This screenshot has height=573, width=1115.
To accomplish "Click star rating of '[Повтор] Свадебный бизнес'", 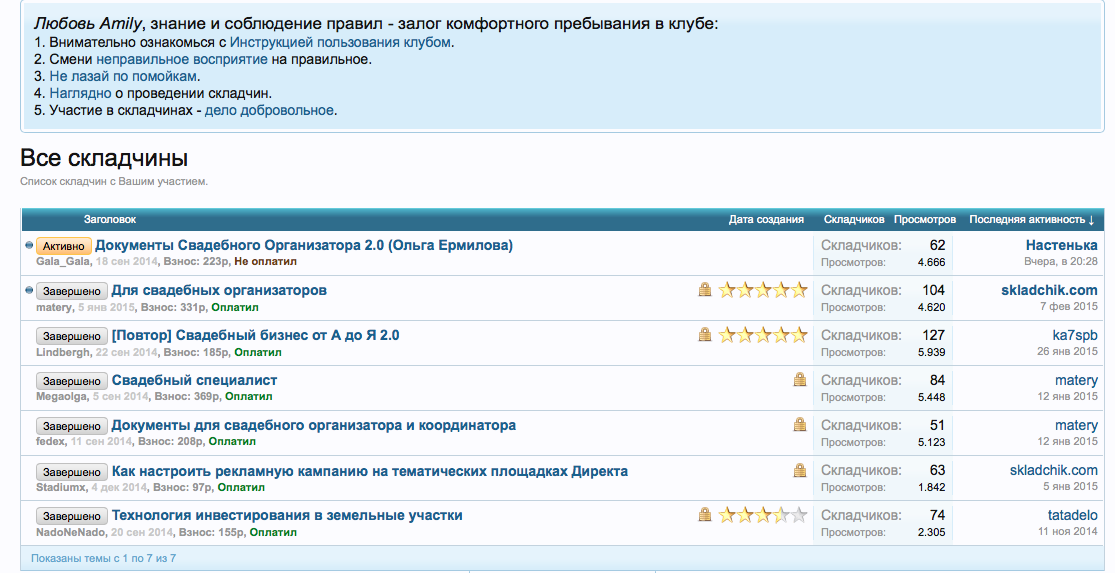I will 762,335.
